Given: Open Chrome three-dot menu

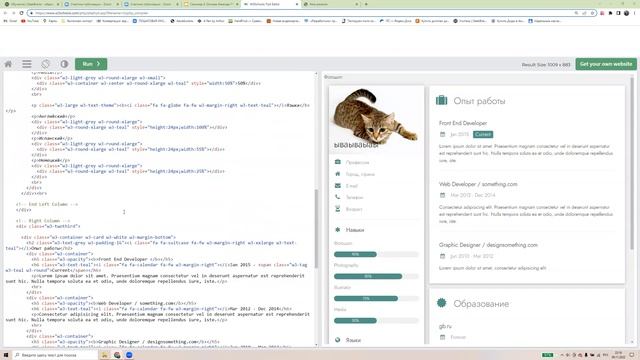Looking at the screenshot, I should pos(635,13).
